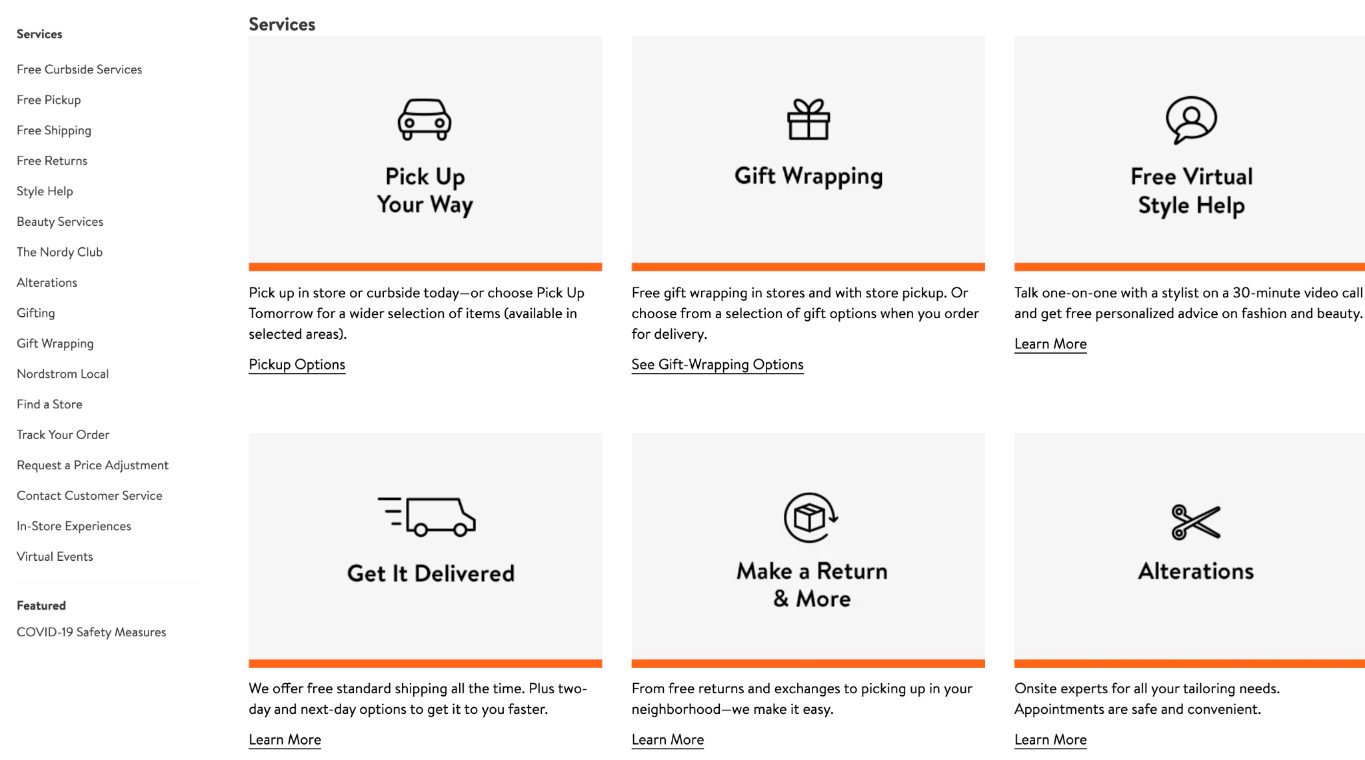Click Learn More under Get It Delivered
The width and height of the screenshot is (1365, 760).
click(285, 740)
